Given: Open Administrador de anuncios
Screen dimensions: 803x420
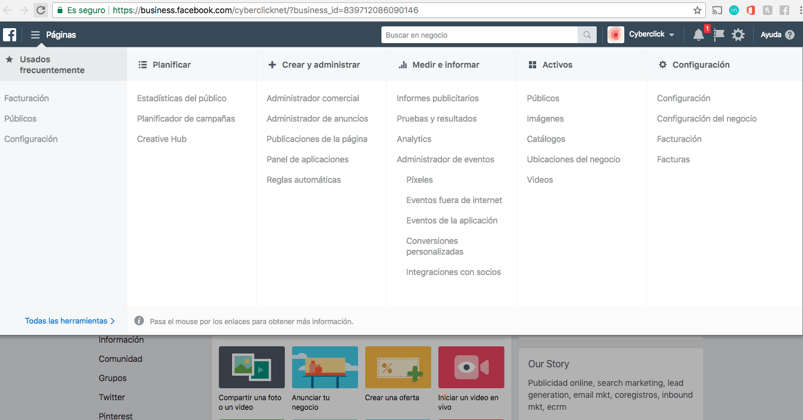Looking at the screenshot, I should (317, 118).
